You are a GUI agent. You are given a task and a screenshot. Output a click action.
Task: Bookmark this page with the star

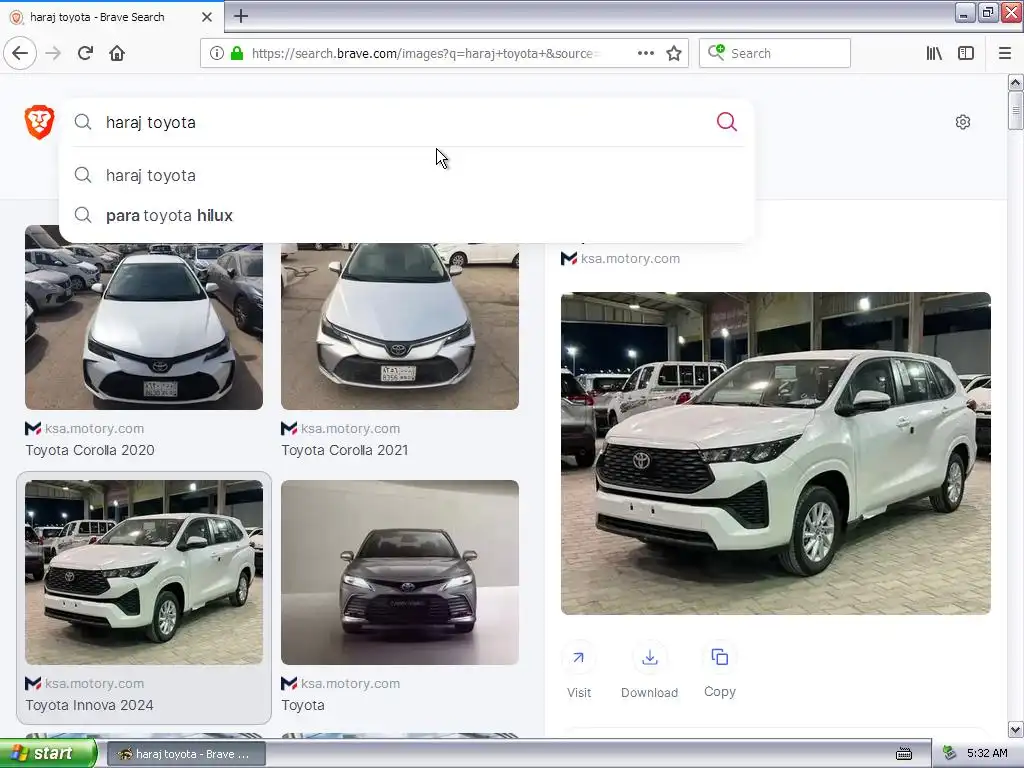(674, 53)
